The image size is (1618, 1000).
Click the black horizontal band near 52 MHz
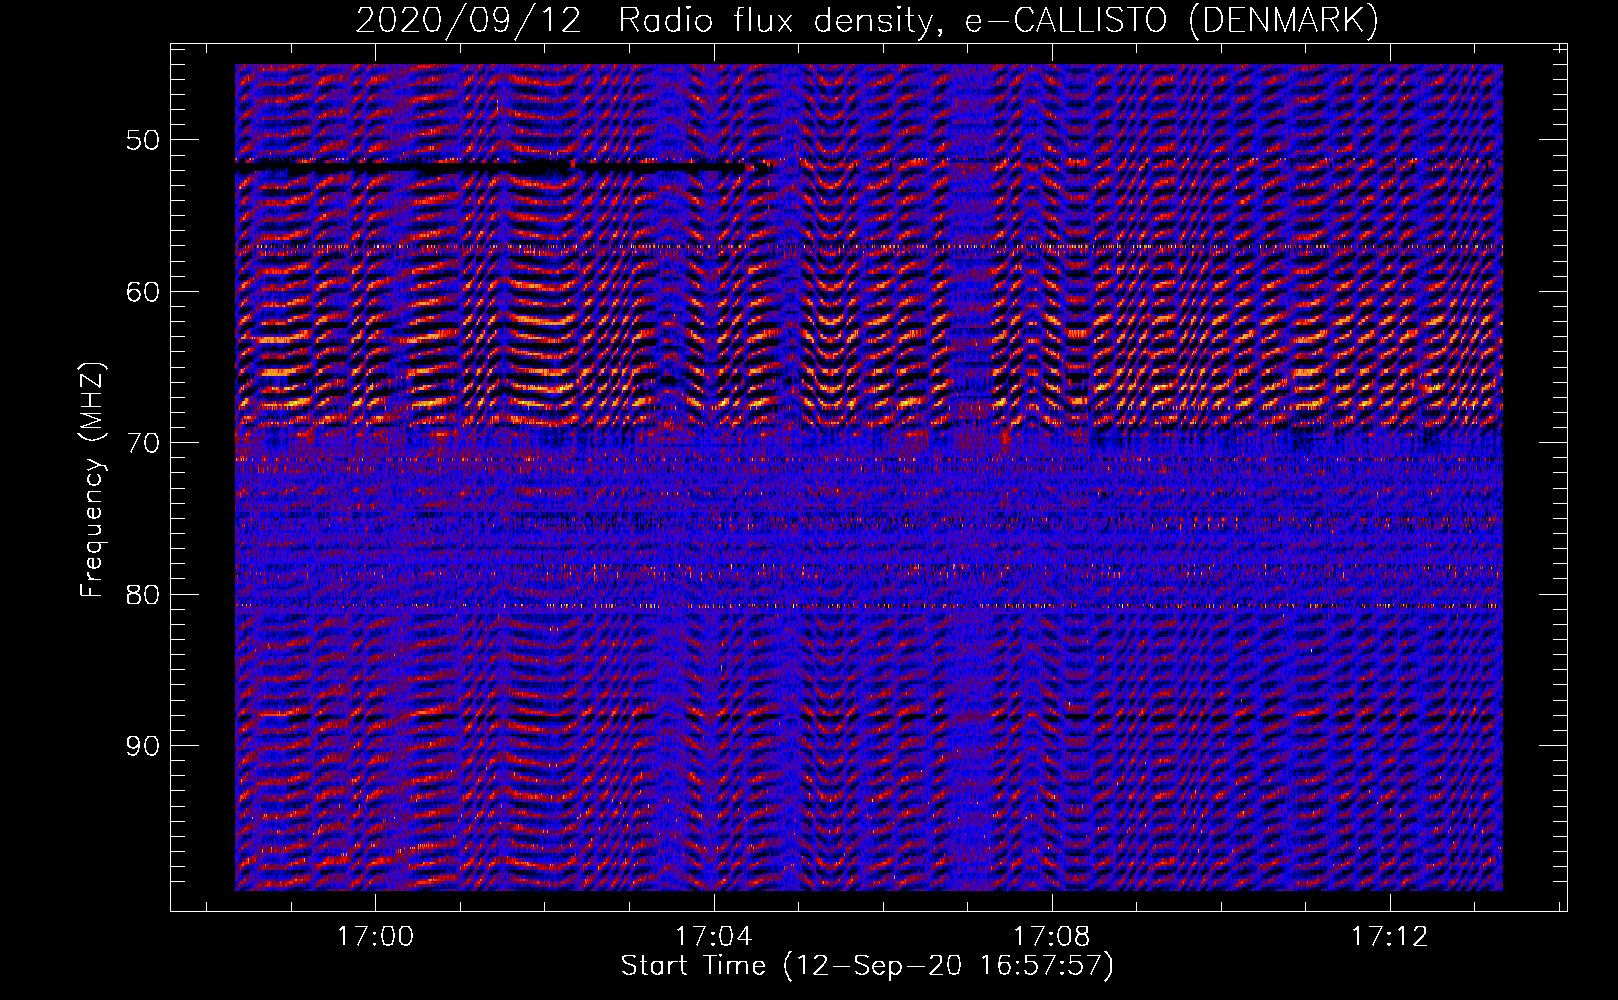click(500, 166)
